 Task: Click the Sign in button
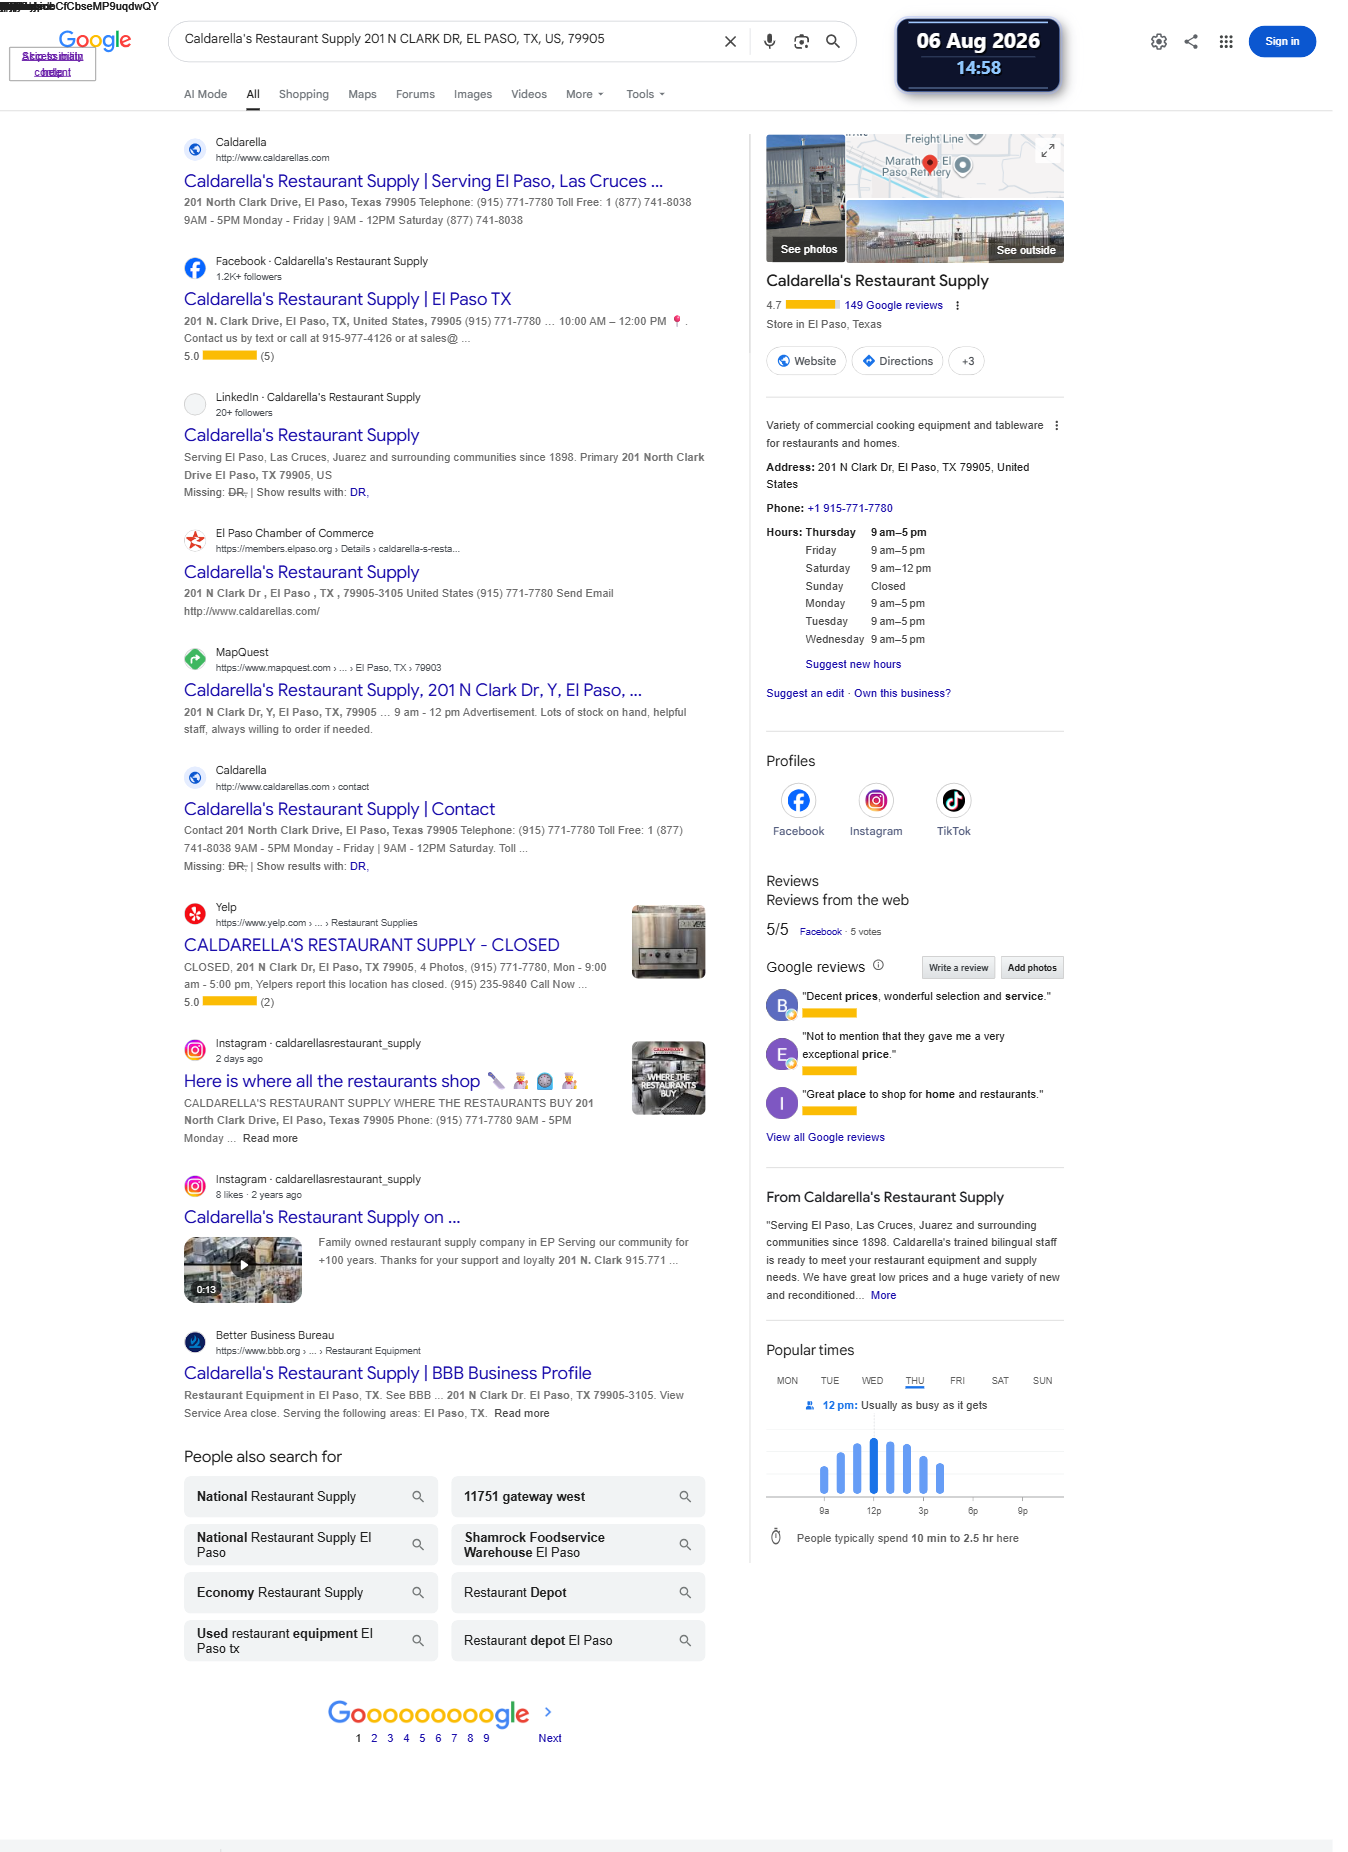tap(1282, 42)
